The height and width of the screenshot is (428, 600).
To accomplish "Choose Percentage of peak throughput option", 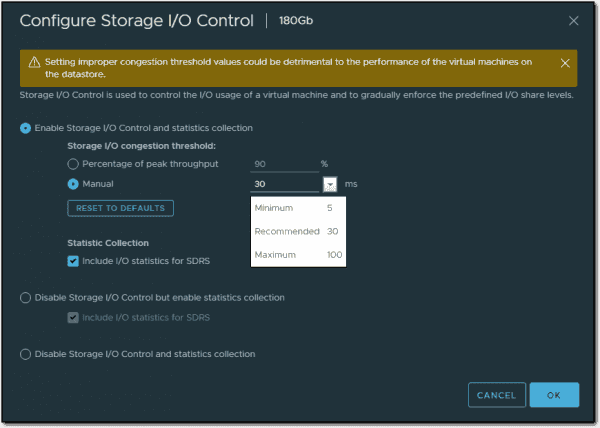I will (72, 163).
